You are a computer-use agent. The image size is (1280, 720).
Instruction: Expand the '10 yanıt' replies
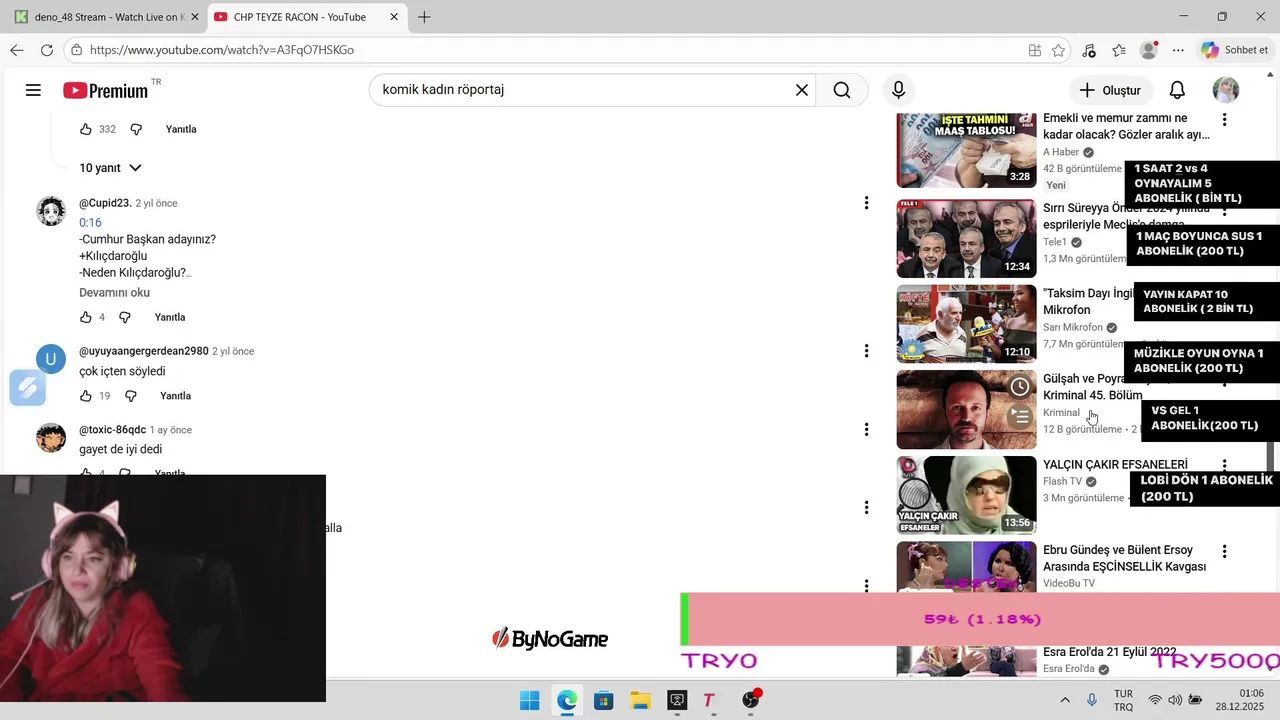tap(111, 168)
